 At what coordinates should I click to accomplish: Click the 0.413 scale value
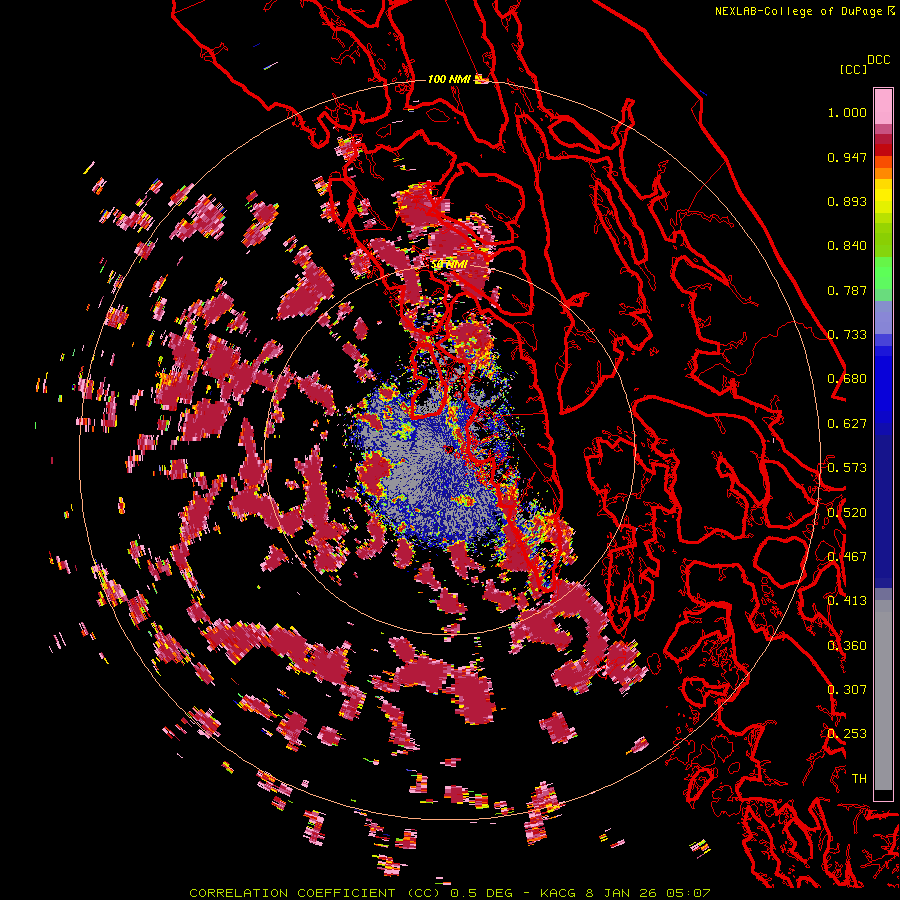(847, 601)
